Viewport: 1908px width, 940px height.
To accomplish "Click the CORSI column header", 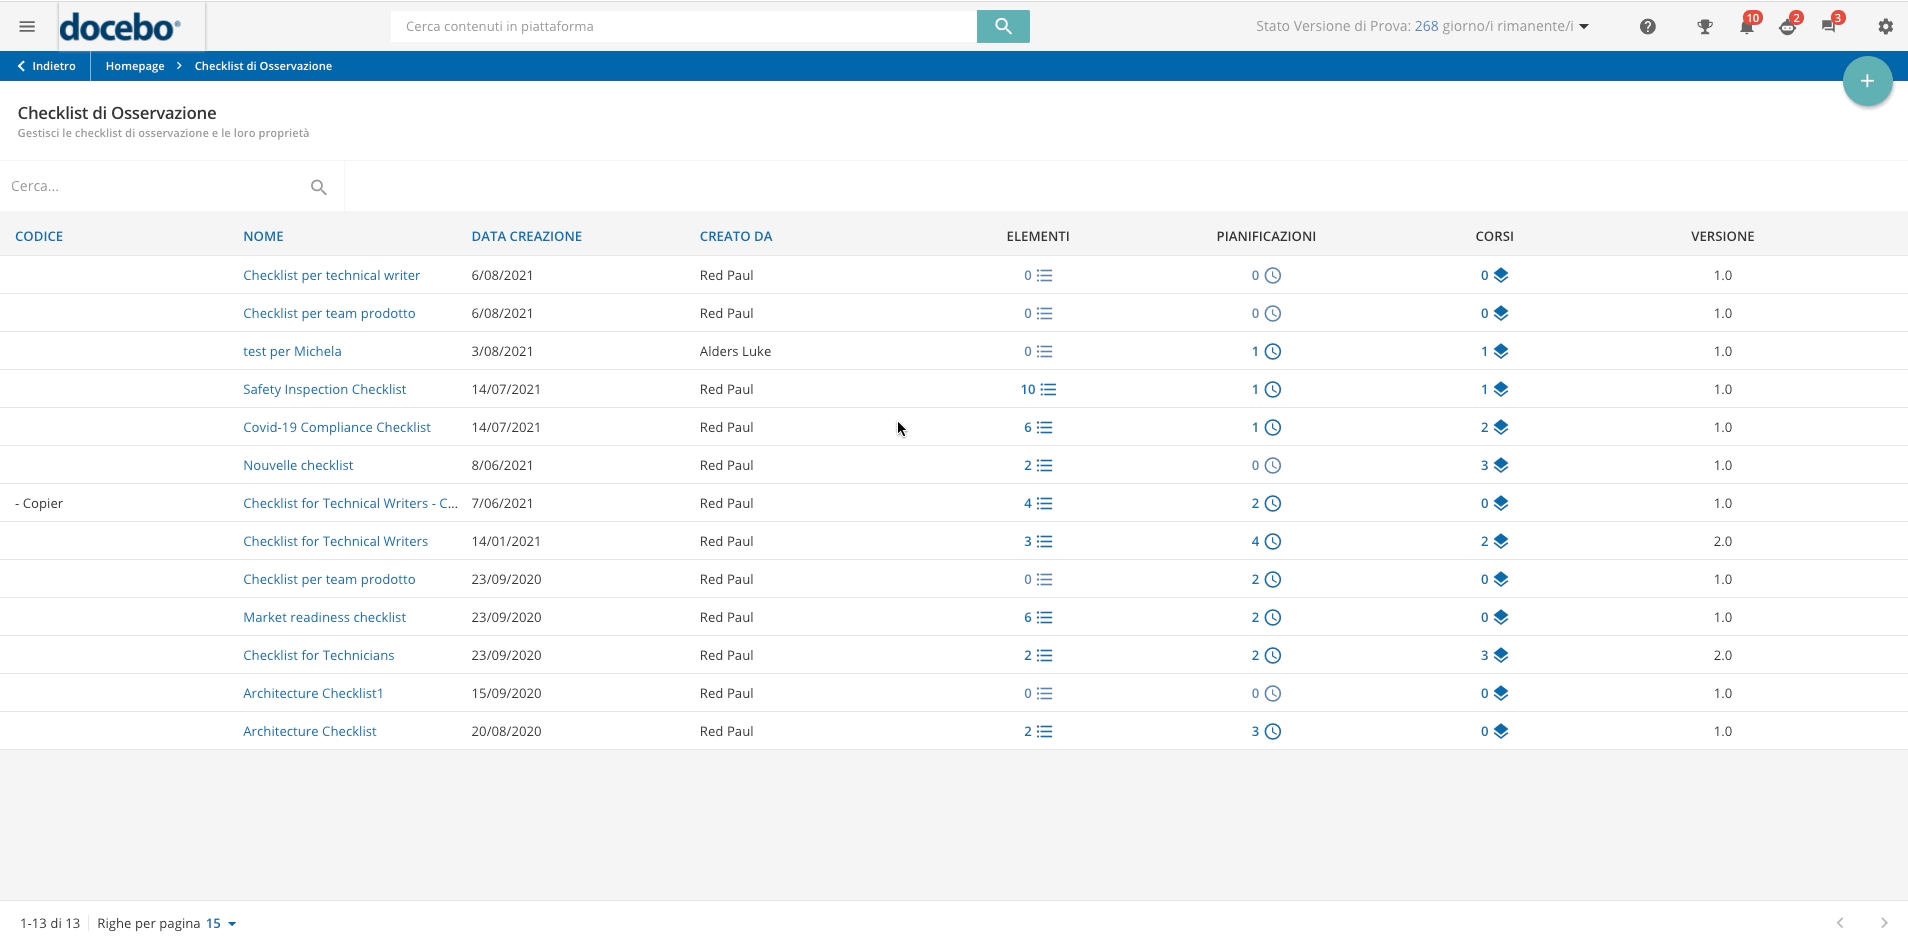I will coord(1494,237).
